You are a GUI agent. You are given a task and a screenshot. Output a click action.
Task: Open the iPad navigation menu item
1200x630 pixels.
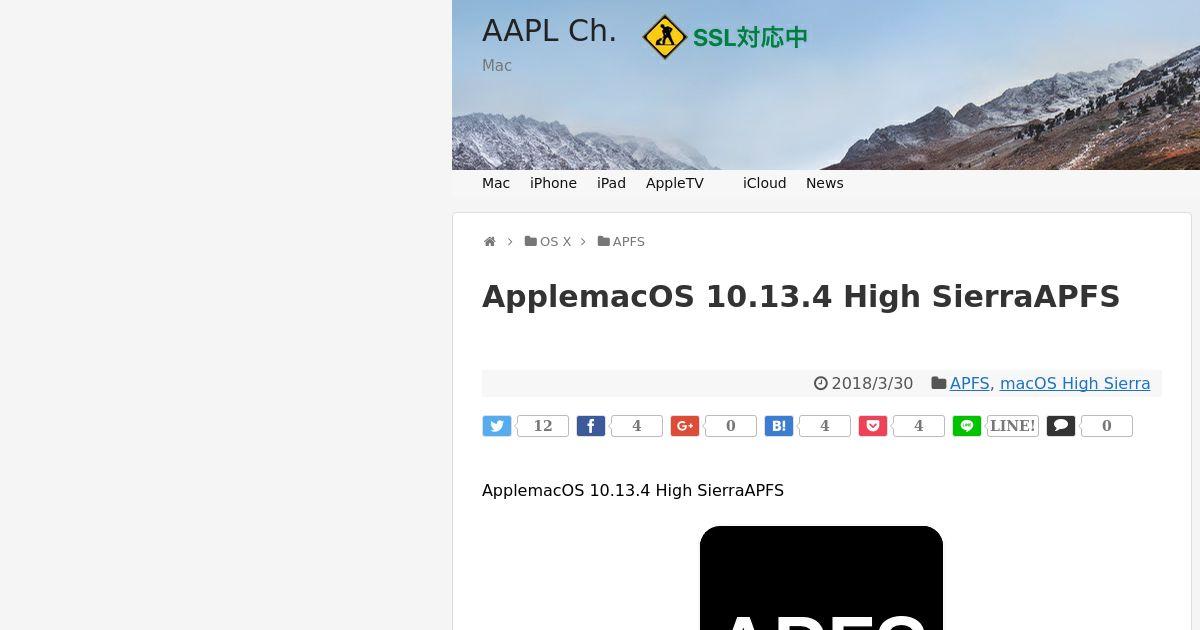pyautogui.click(x=611, y=183)
